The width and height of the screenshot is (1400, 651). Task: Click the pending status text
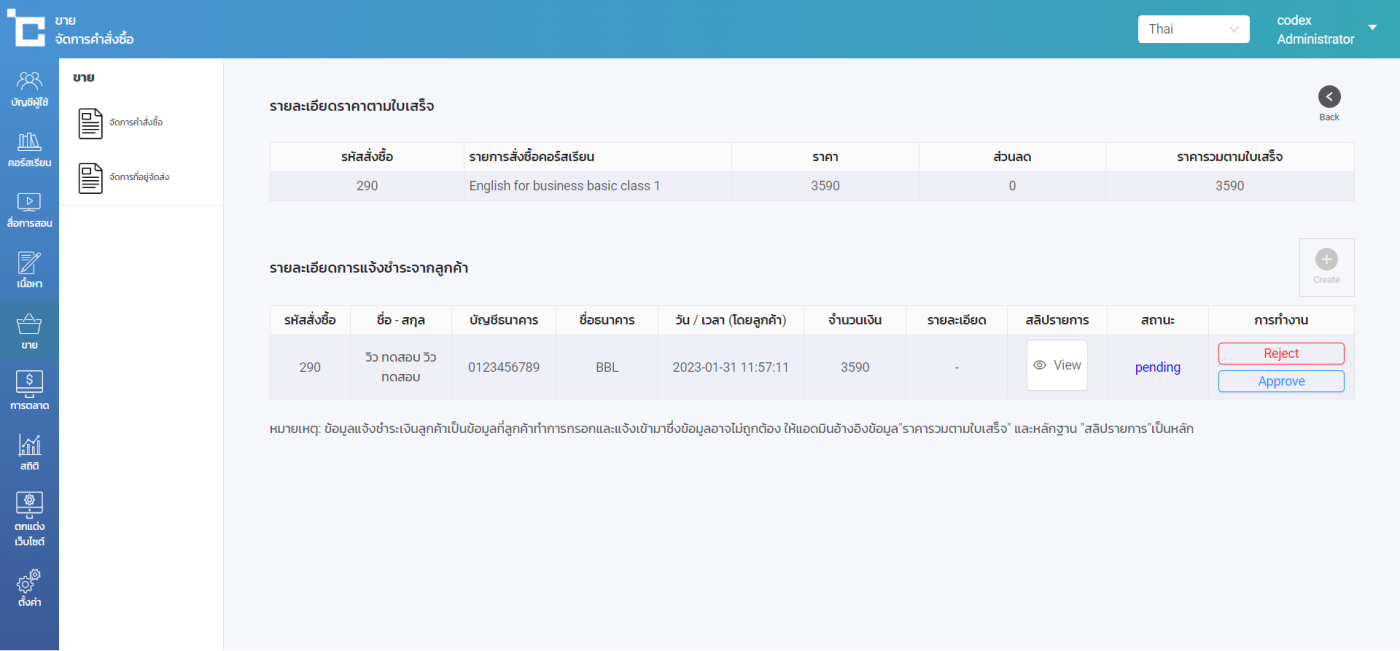pos(1157,367)
